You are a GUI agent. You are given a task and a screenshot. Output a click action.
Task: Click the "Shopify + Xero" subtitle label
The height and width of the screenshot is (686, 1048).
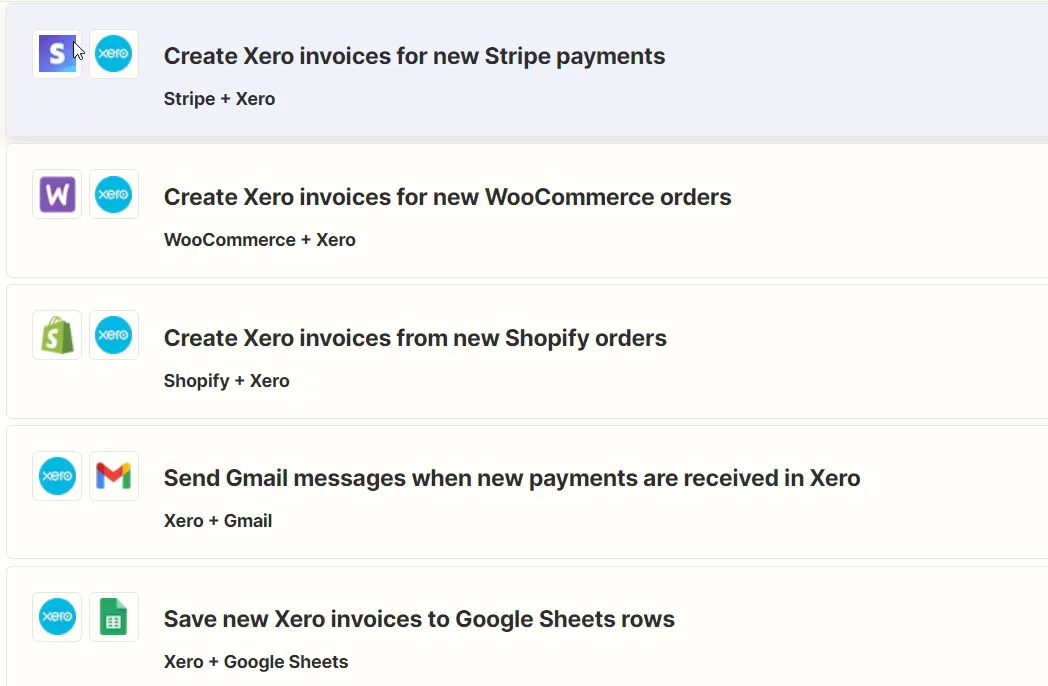(x=226, y=381)
